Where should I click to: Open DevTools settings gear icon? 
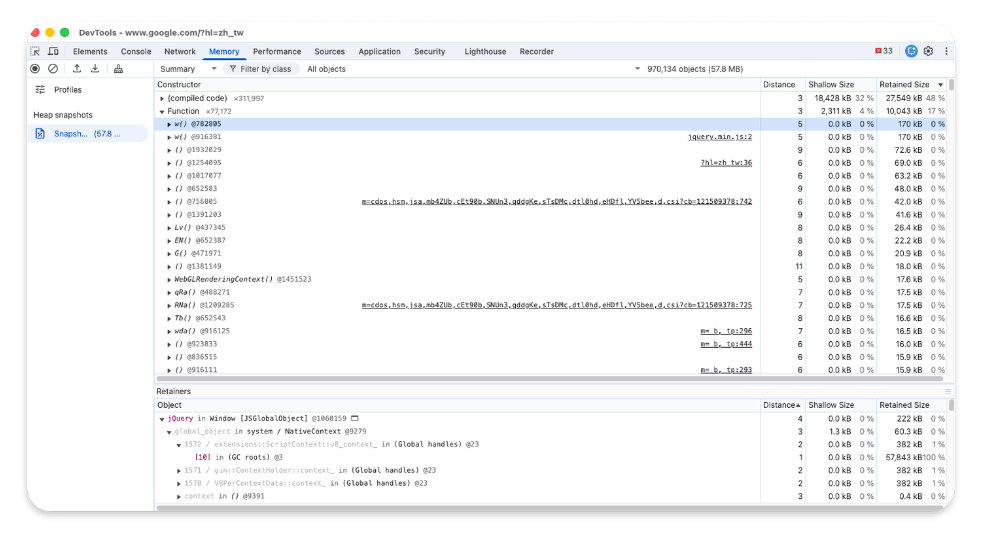coord(928,51)
